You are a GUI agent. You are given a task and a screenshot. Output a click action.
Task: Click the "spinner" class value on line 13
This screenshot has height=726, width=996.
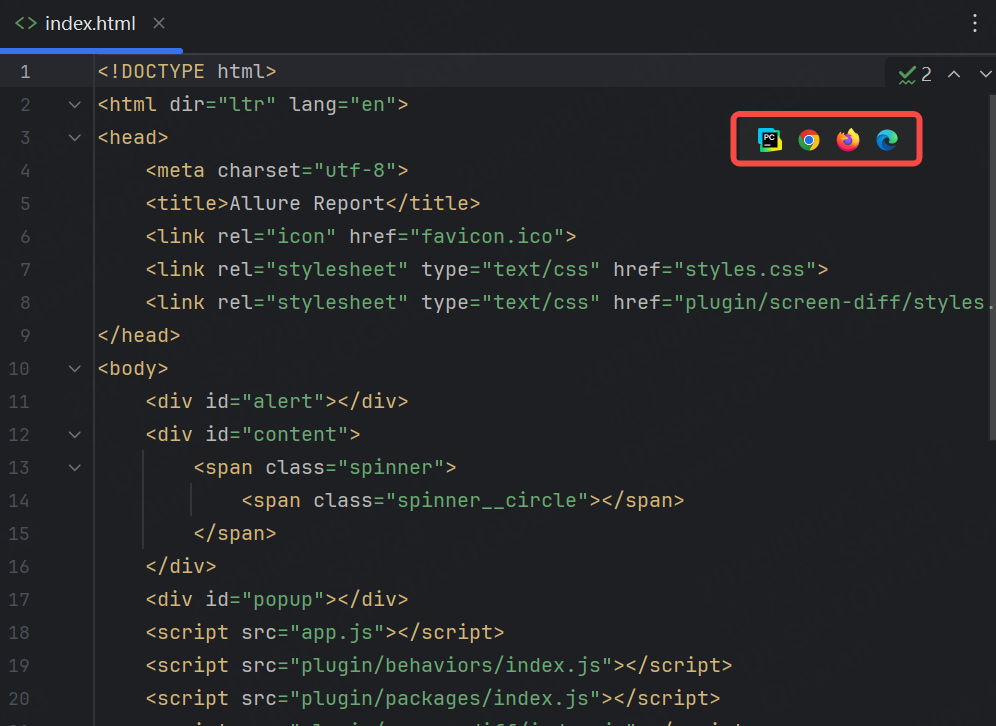click(391, 468)
